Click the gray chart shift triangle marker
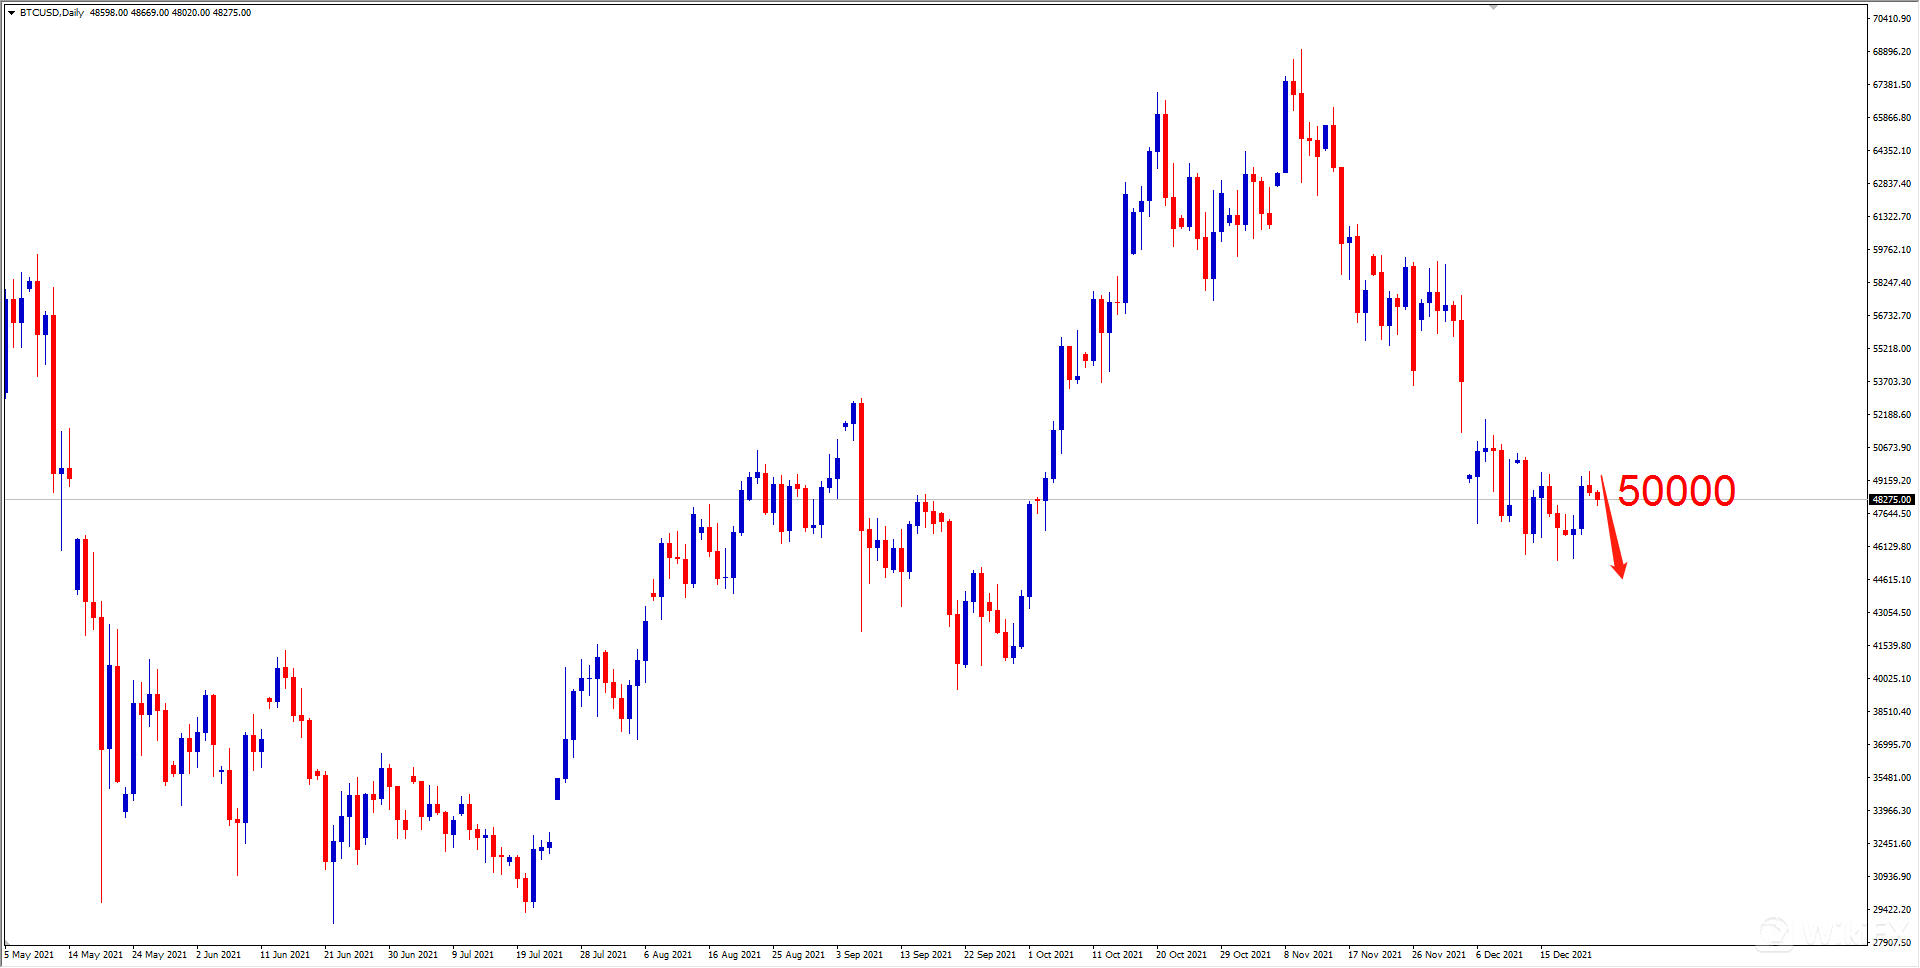The image size is (1920, 968). point(1493,7)
